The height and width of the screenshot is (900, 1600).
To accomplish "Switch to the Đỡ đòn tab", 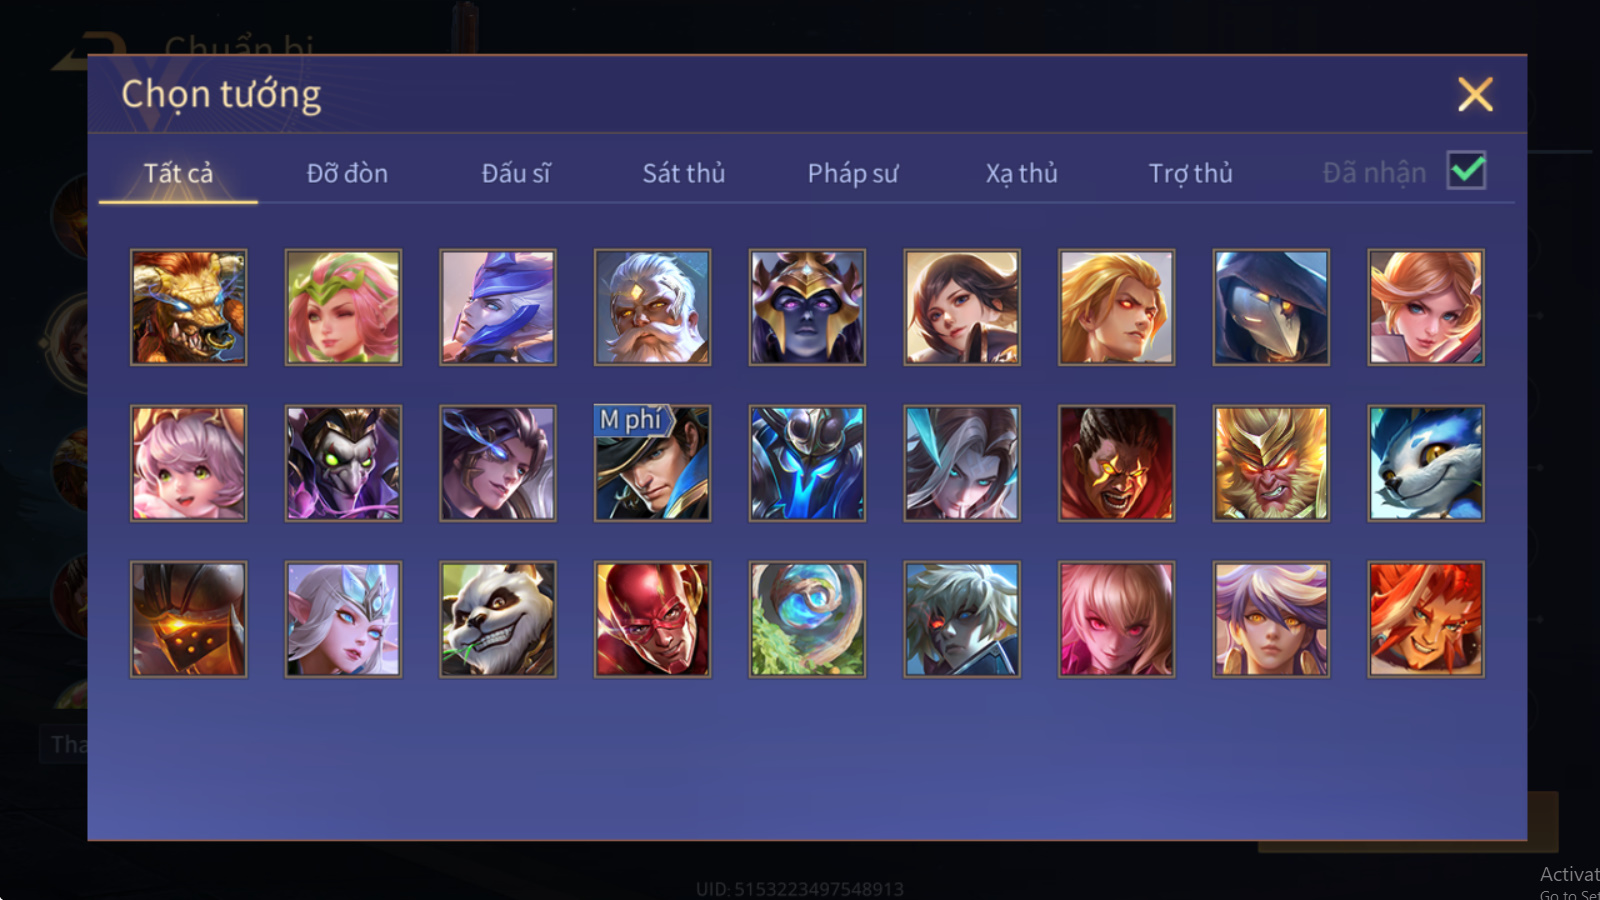I will pos(347,173).
